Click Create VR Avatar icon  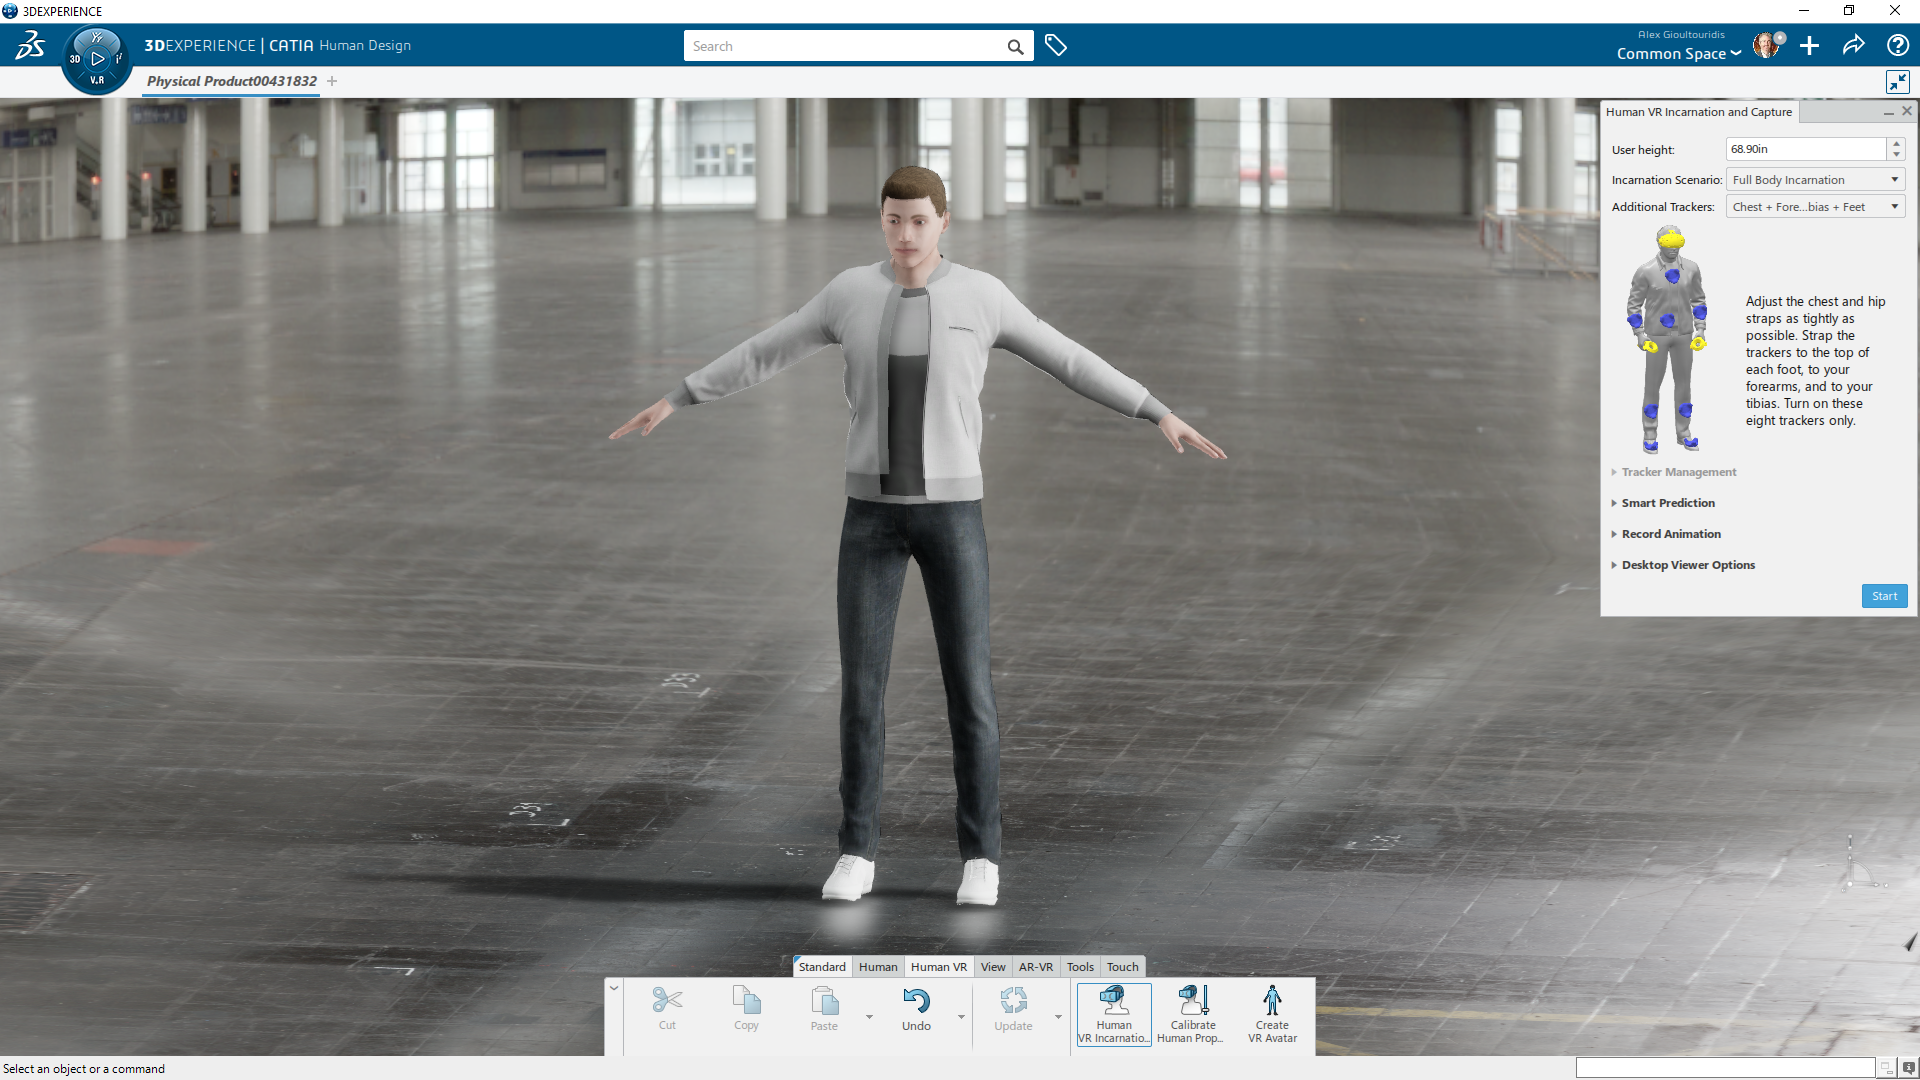click(x=1272, y=1002)
